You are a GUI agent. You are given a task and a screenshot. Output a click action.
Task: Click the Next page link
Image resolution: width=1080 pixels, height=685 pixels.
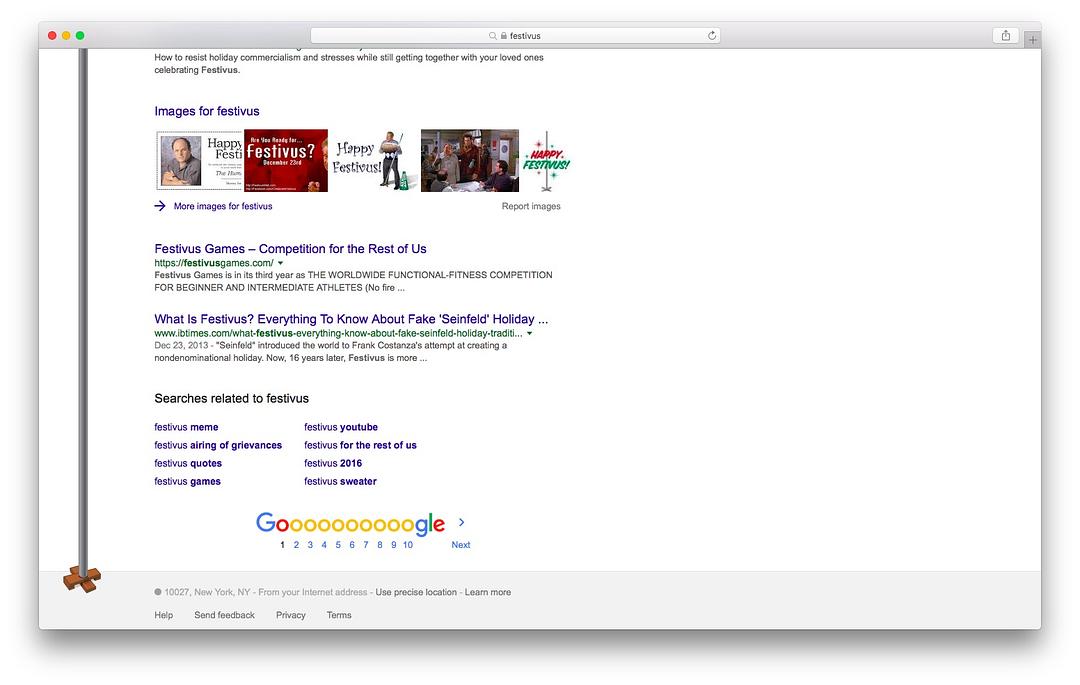coord(460,545)
